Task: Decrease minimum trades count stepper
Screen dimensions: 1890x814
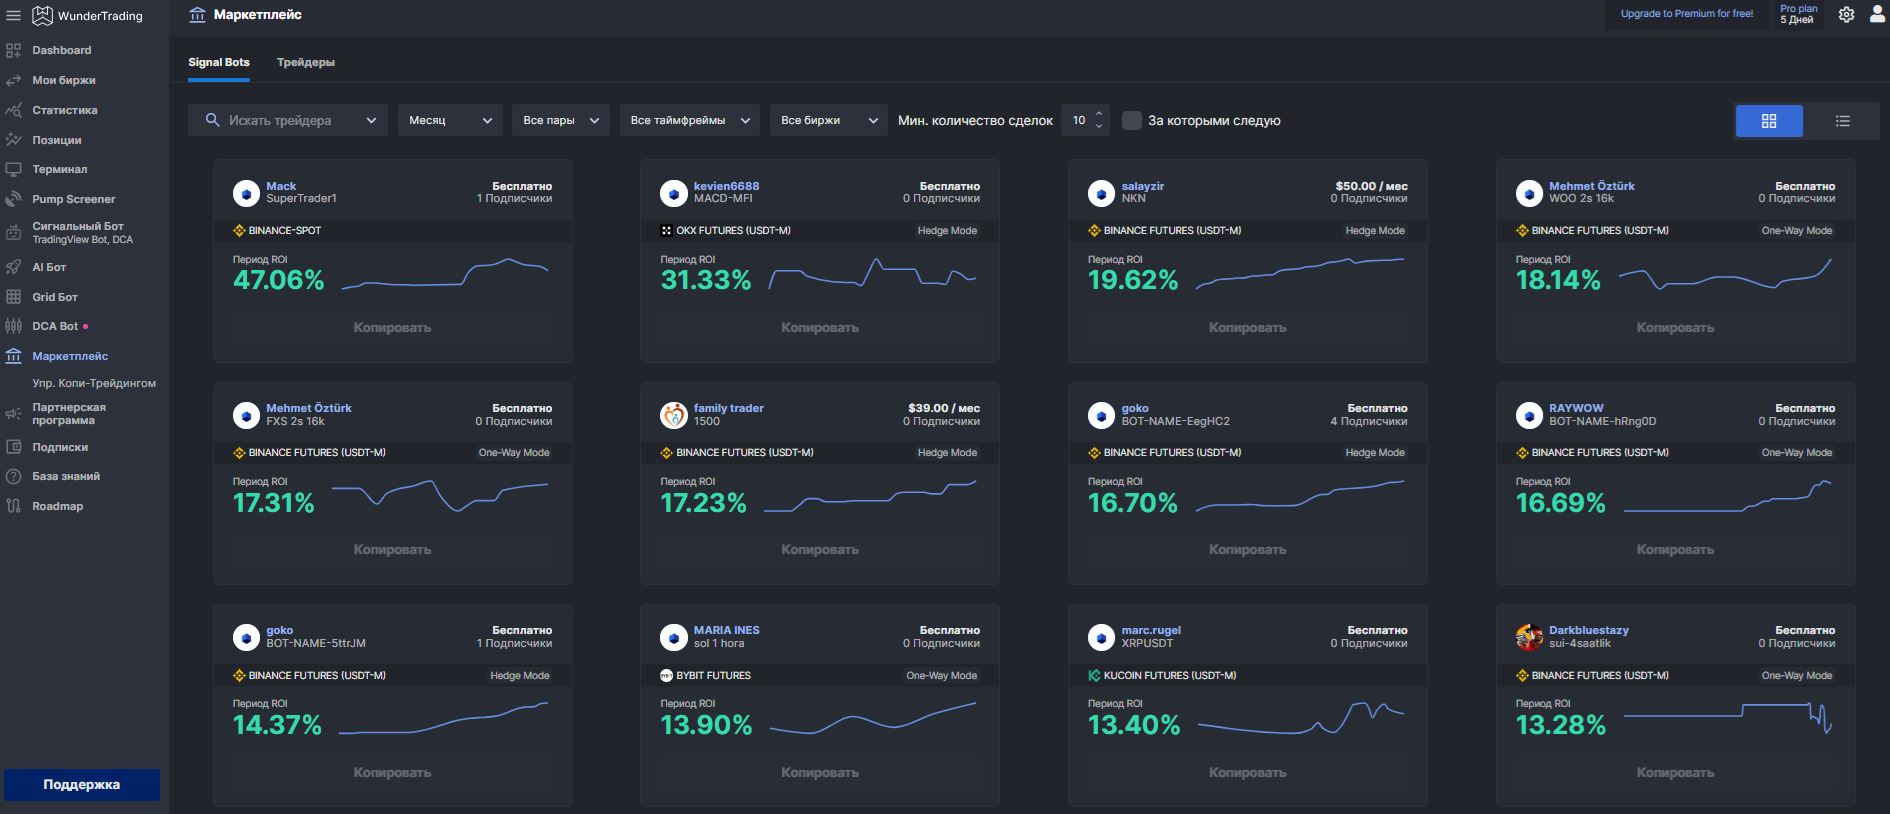Action: click(x=1099, y=126)
